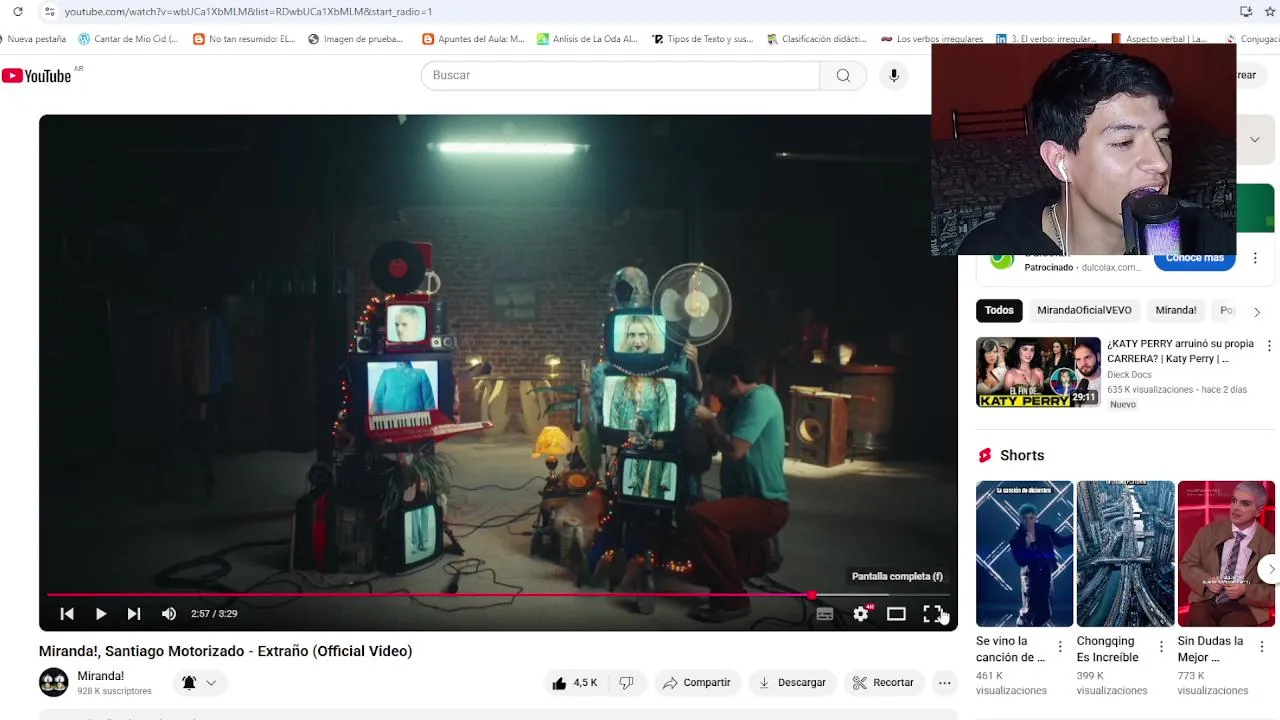Open the 'Cantar de Mio Cid' bookmark
1280x720 pixels.
[128, 39]
